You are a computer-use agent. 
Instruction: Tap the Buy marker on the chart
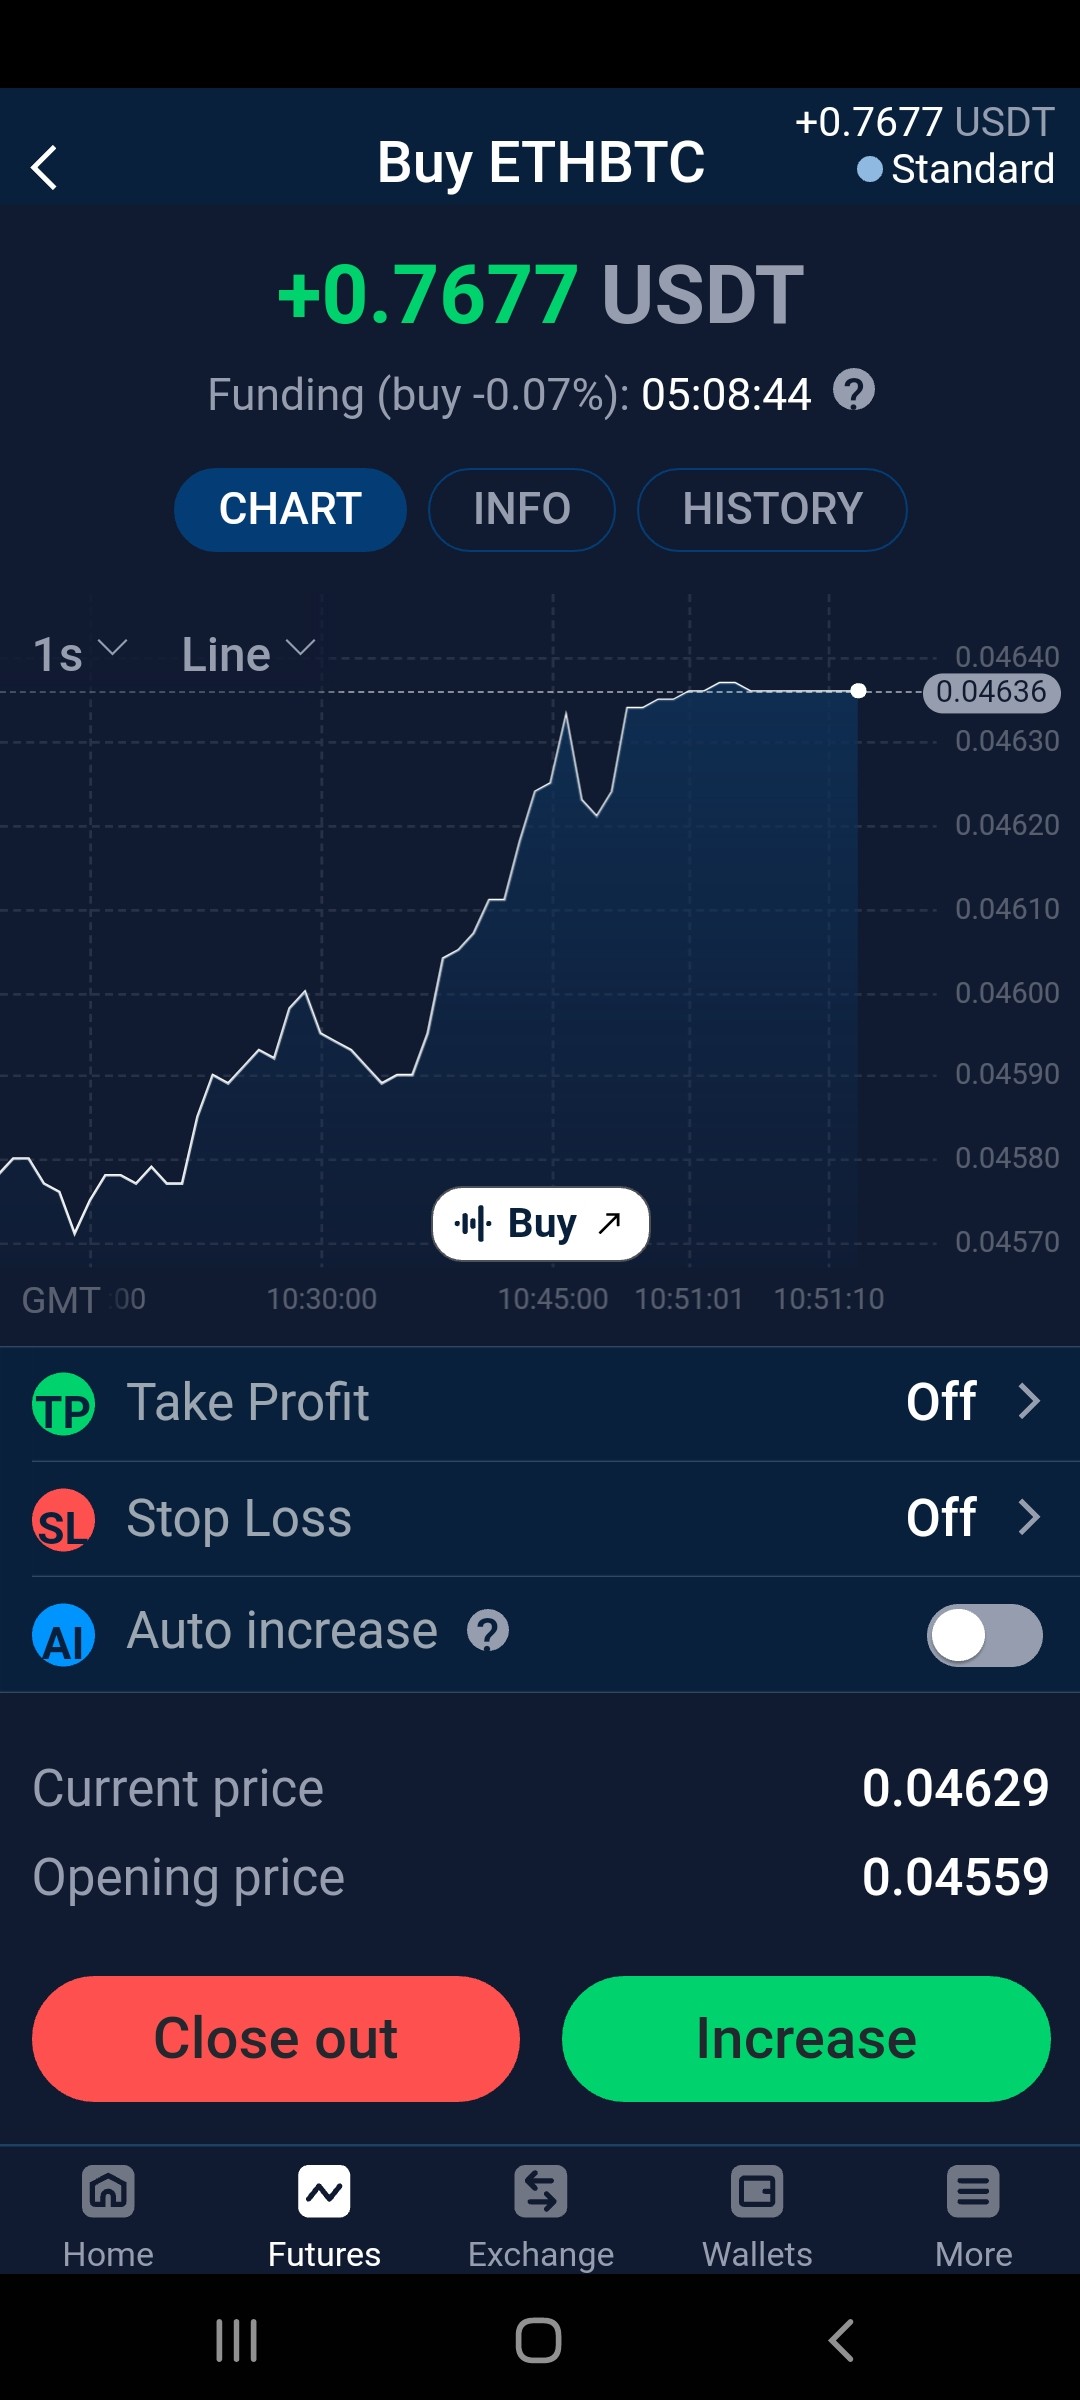[x=541, y=1223]
